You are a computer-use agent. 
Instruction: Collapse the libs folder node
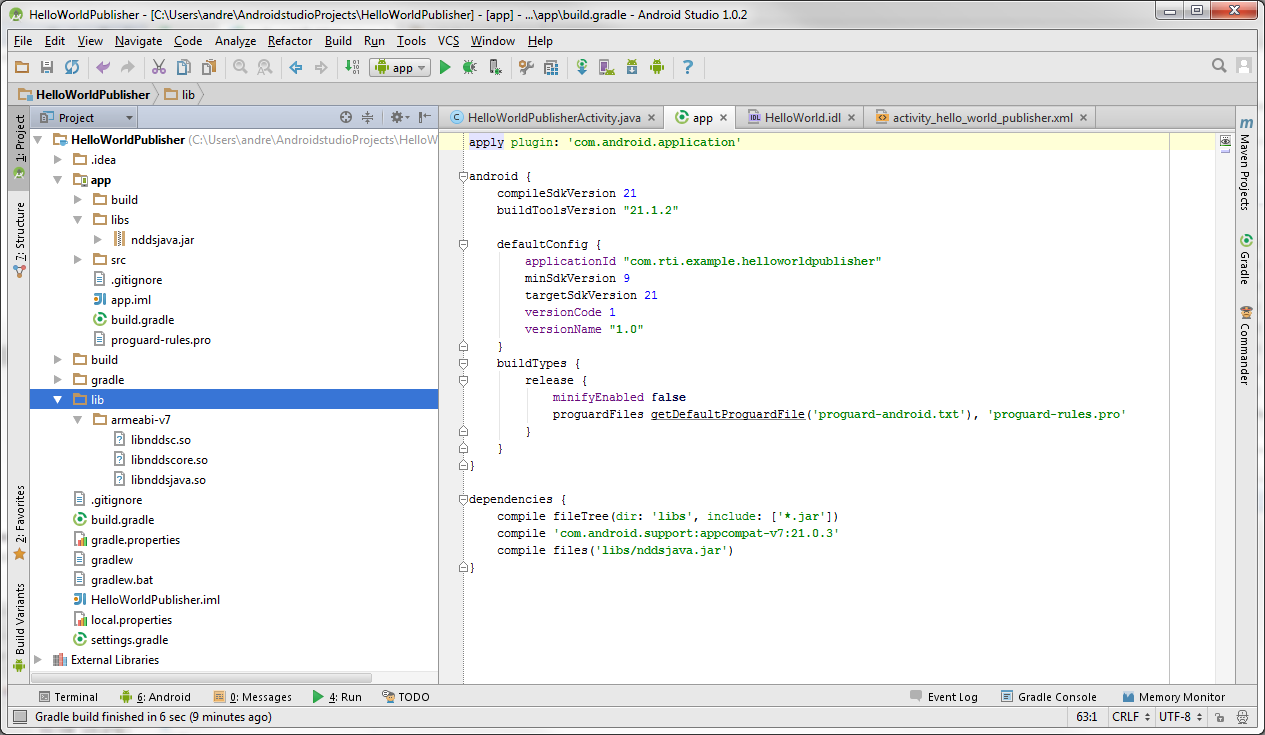[x=78, y=220]
